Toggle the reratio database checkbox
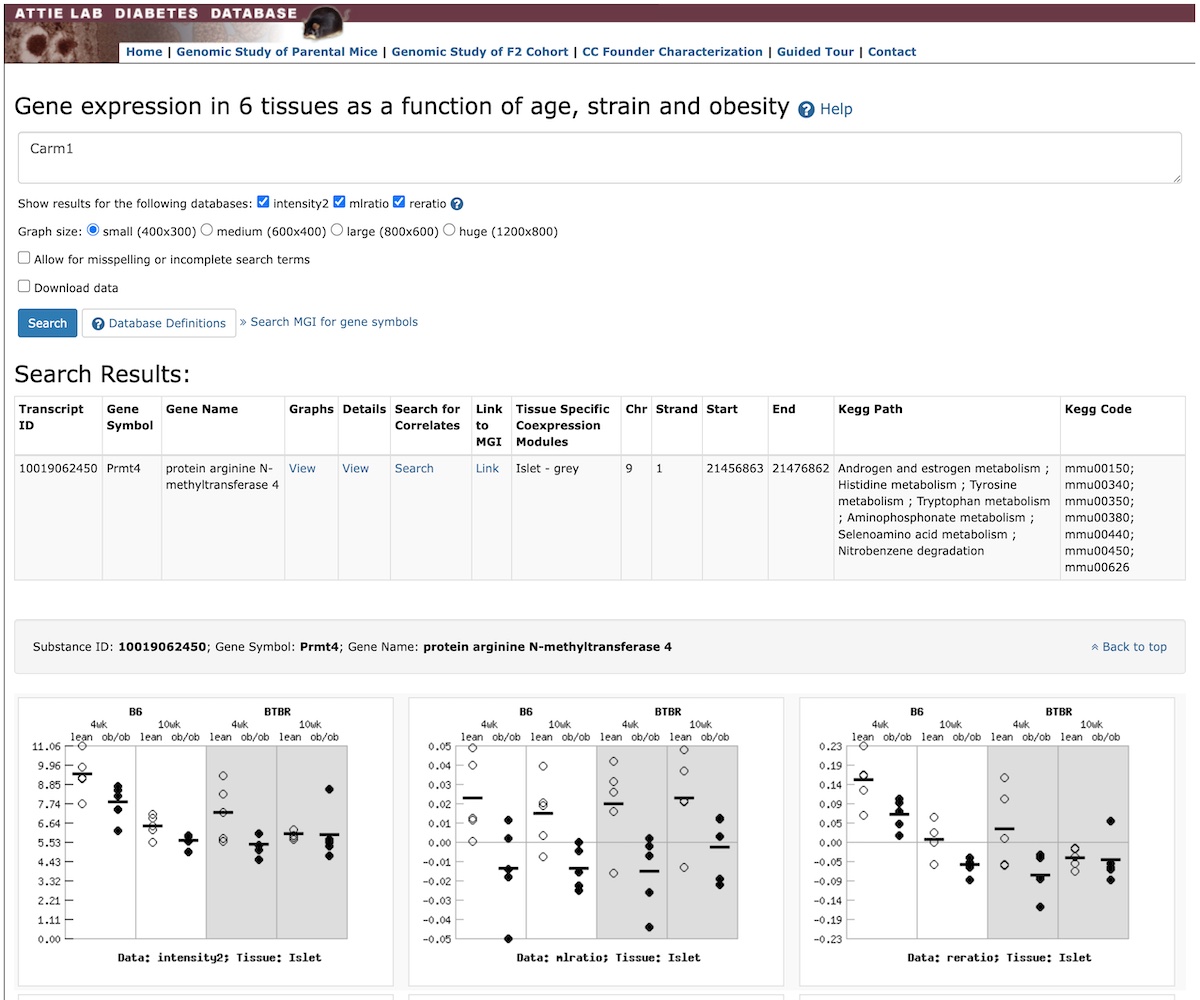1200x1000 pixels. click(399, 202)
